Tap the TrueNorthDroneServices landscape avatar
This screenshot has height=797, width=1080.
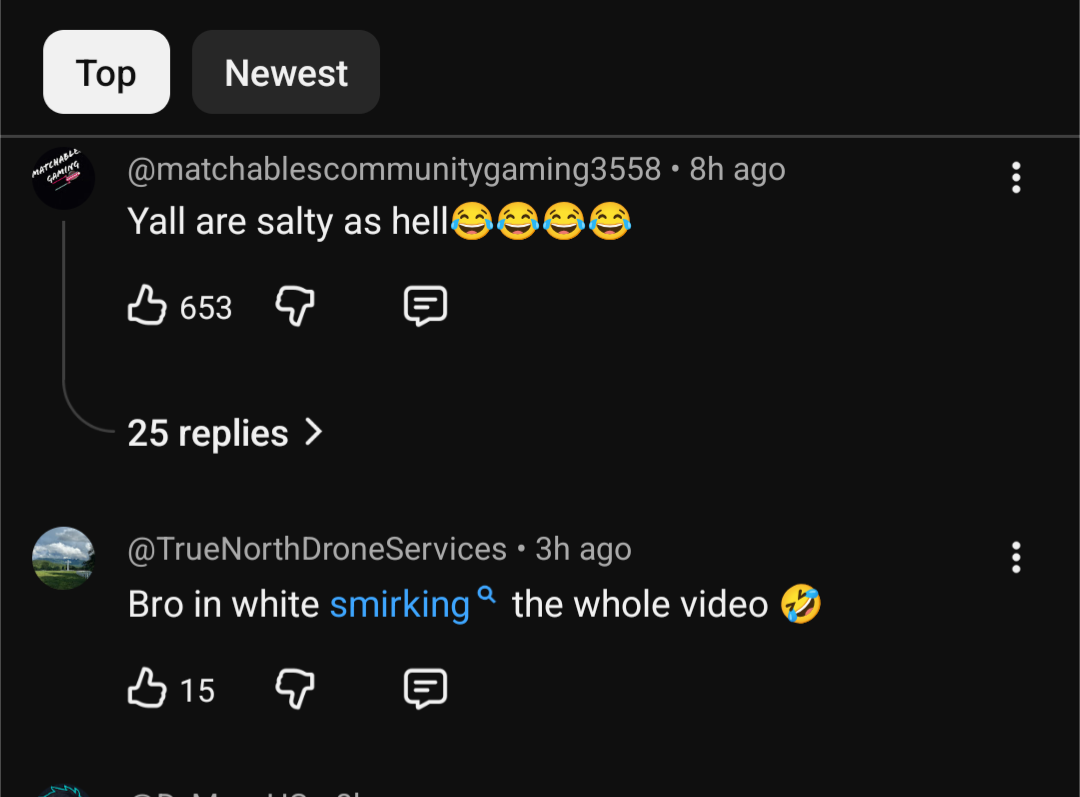tap(63, 558)
